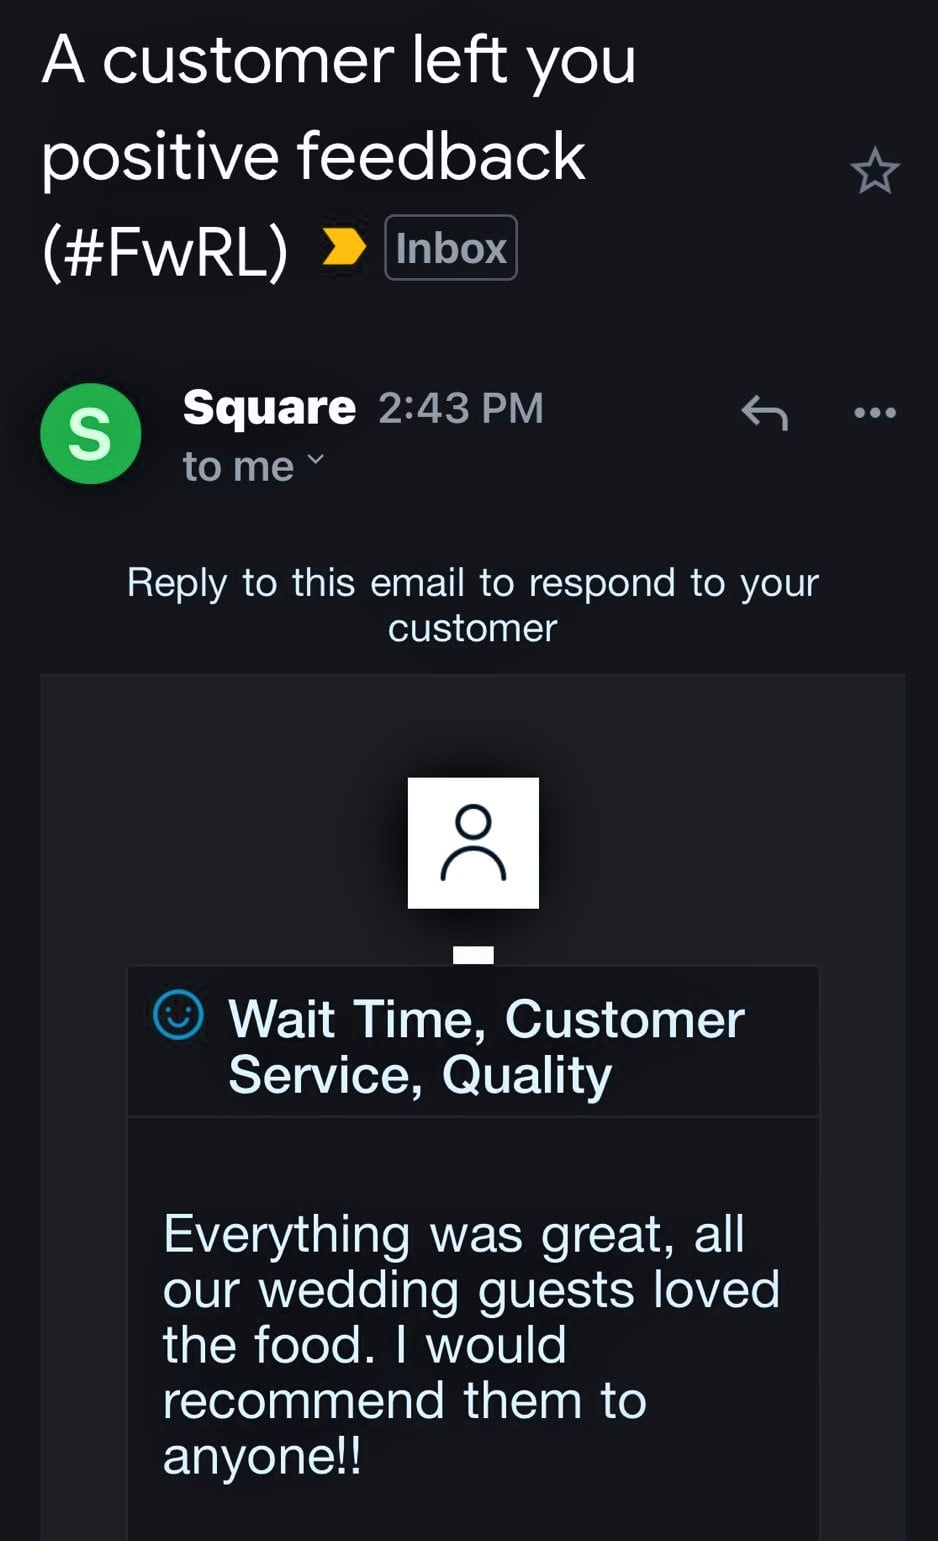
Task: Reply using the arrow icon
Action: (764, 411)
